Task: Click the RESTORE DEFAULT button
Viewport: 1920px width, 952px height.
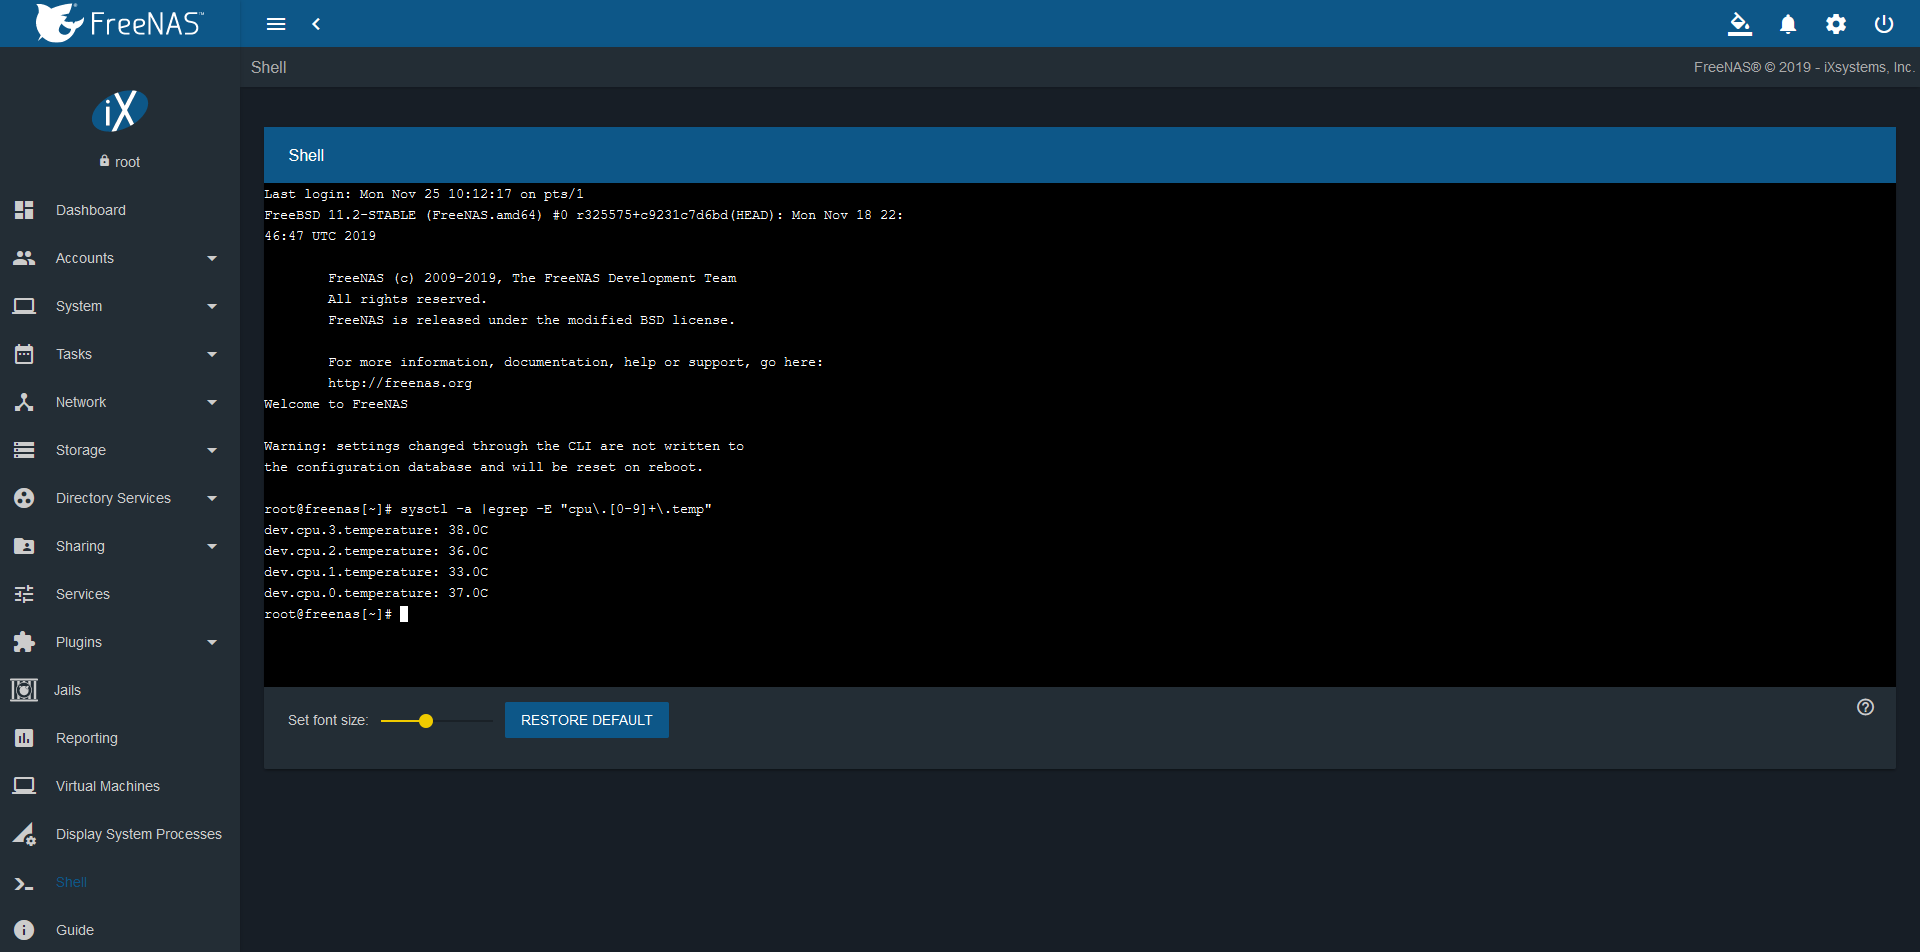Action: click(587, 720)
